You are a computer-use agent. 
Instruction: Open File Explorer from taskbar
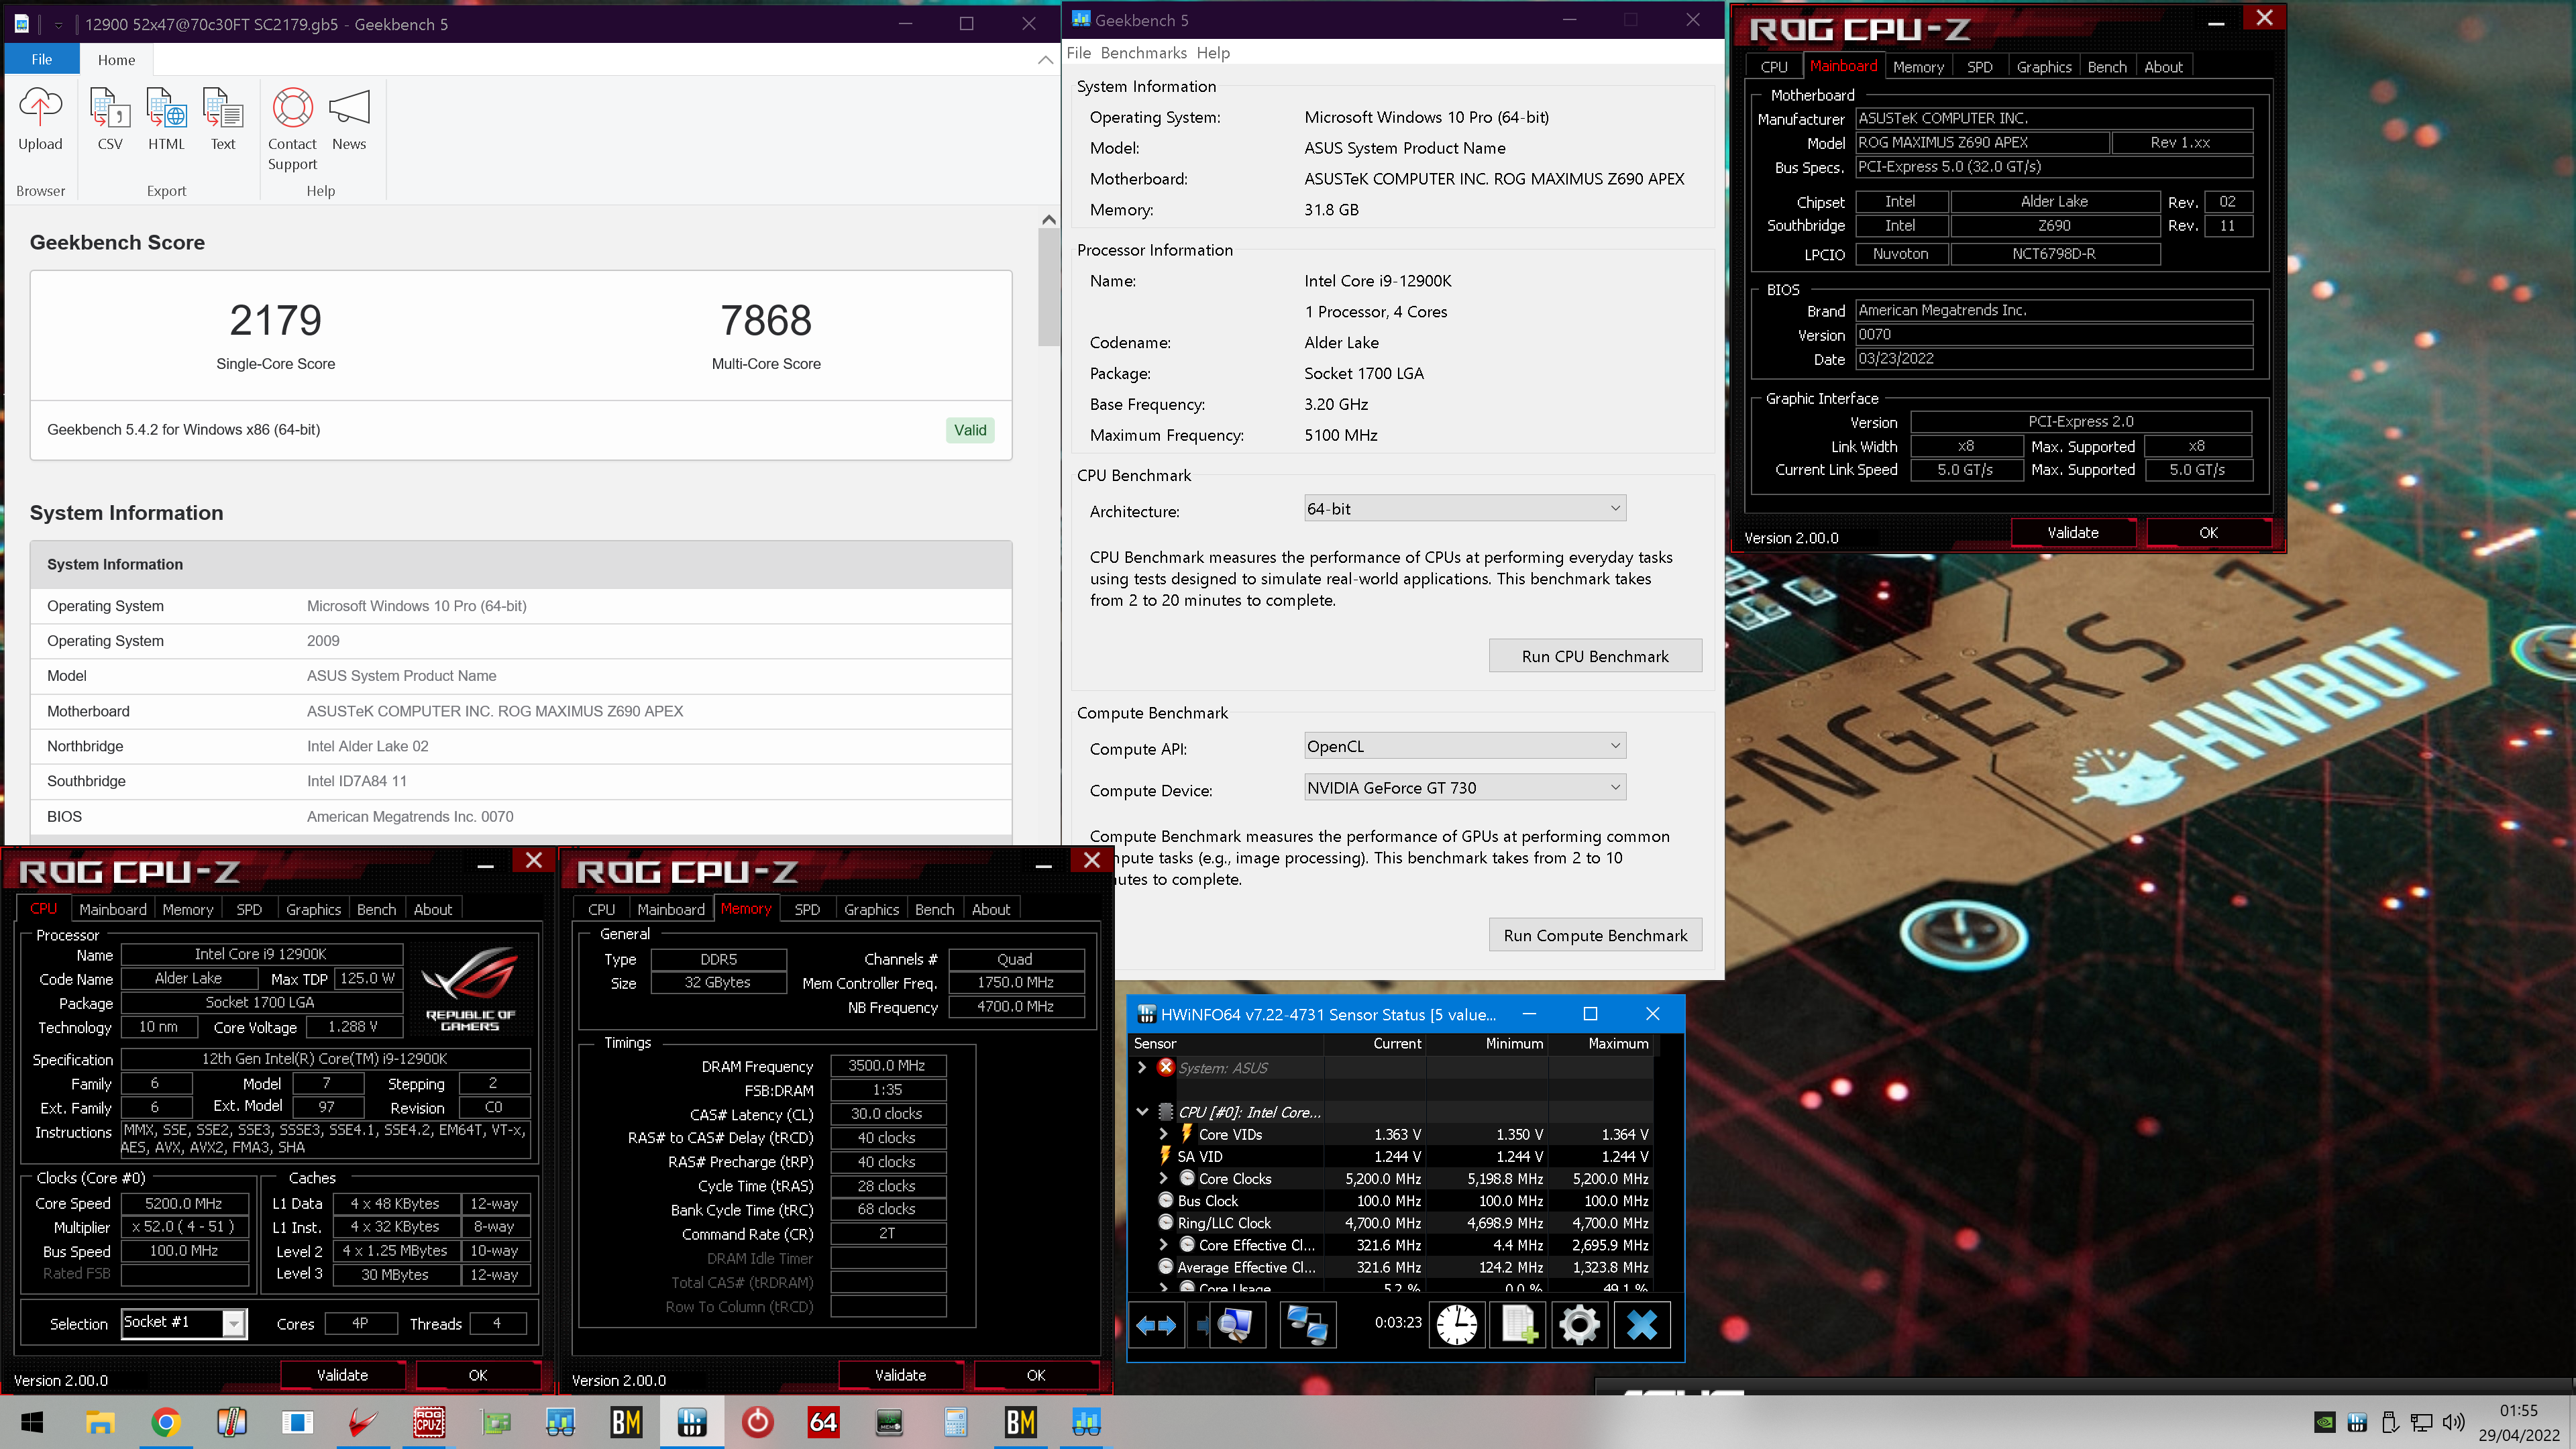(100, 1422)
